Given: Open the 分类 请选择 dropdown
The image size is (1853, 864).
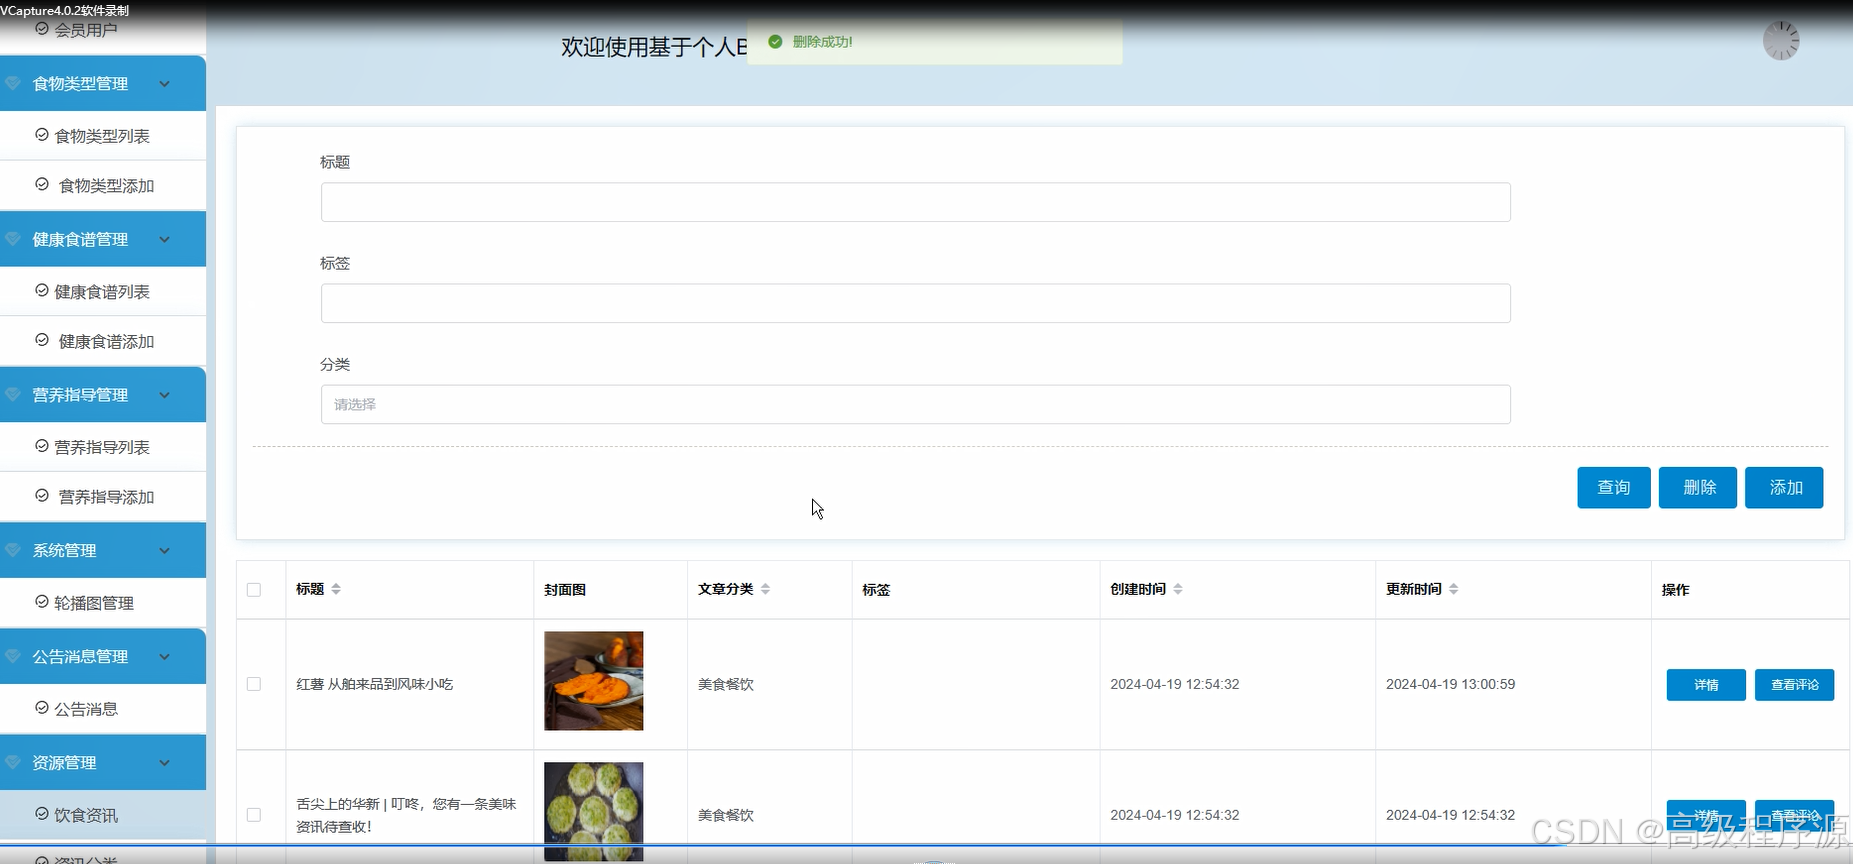Looking at the screenshot, I should coord(915,404).
